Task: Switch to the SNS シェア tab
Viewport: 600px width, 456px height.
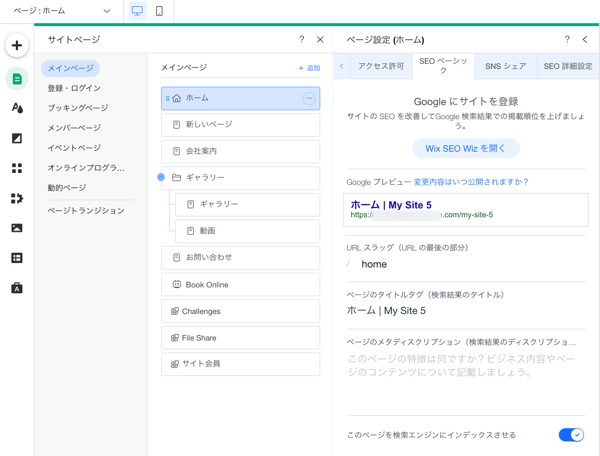Action: pos(505,66)
